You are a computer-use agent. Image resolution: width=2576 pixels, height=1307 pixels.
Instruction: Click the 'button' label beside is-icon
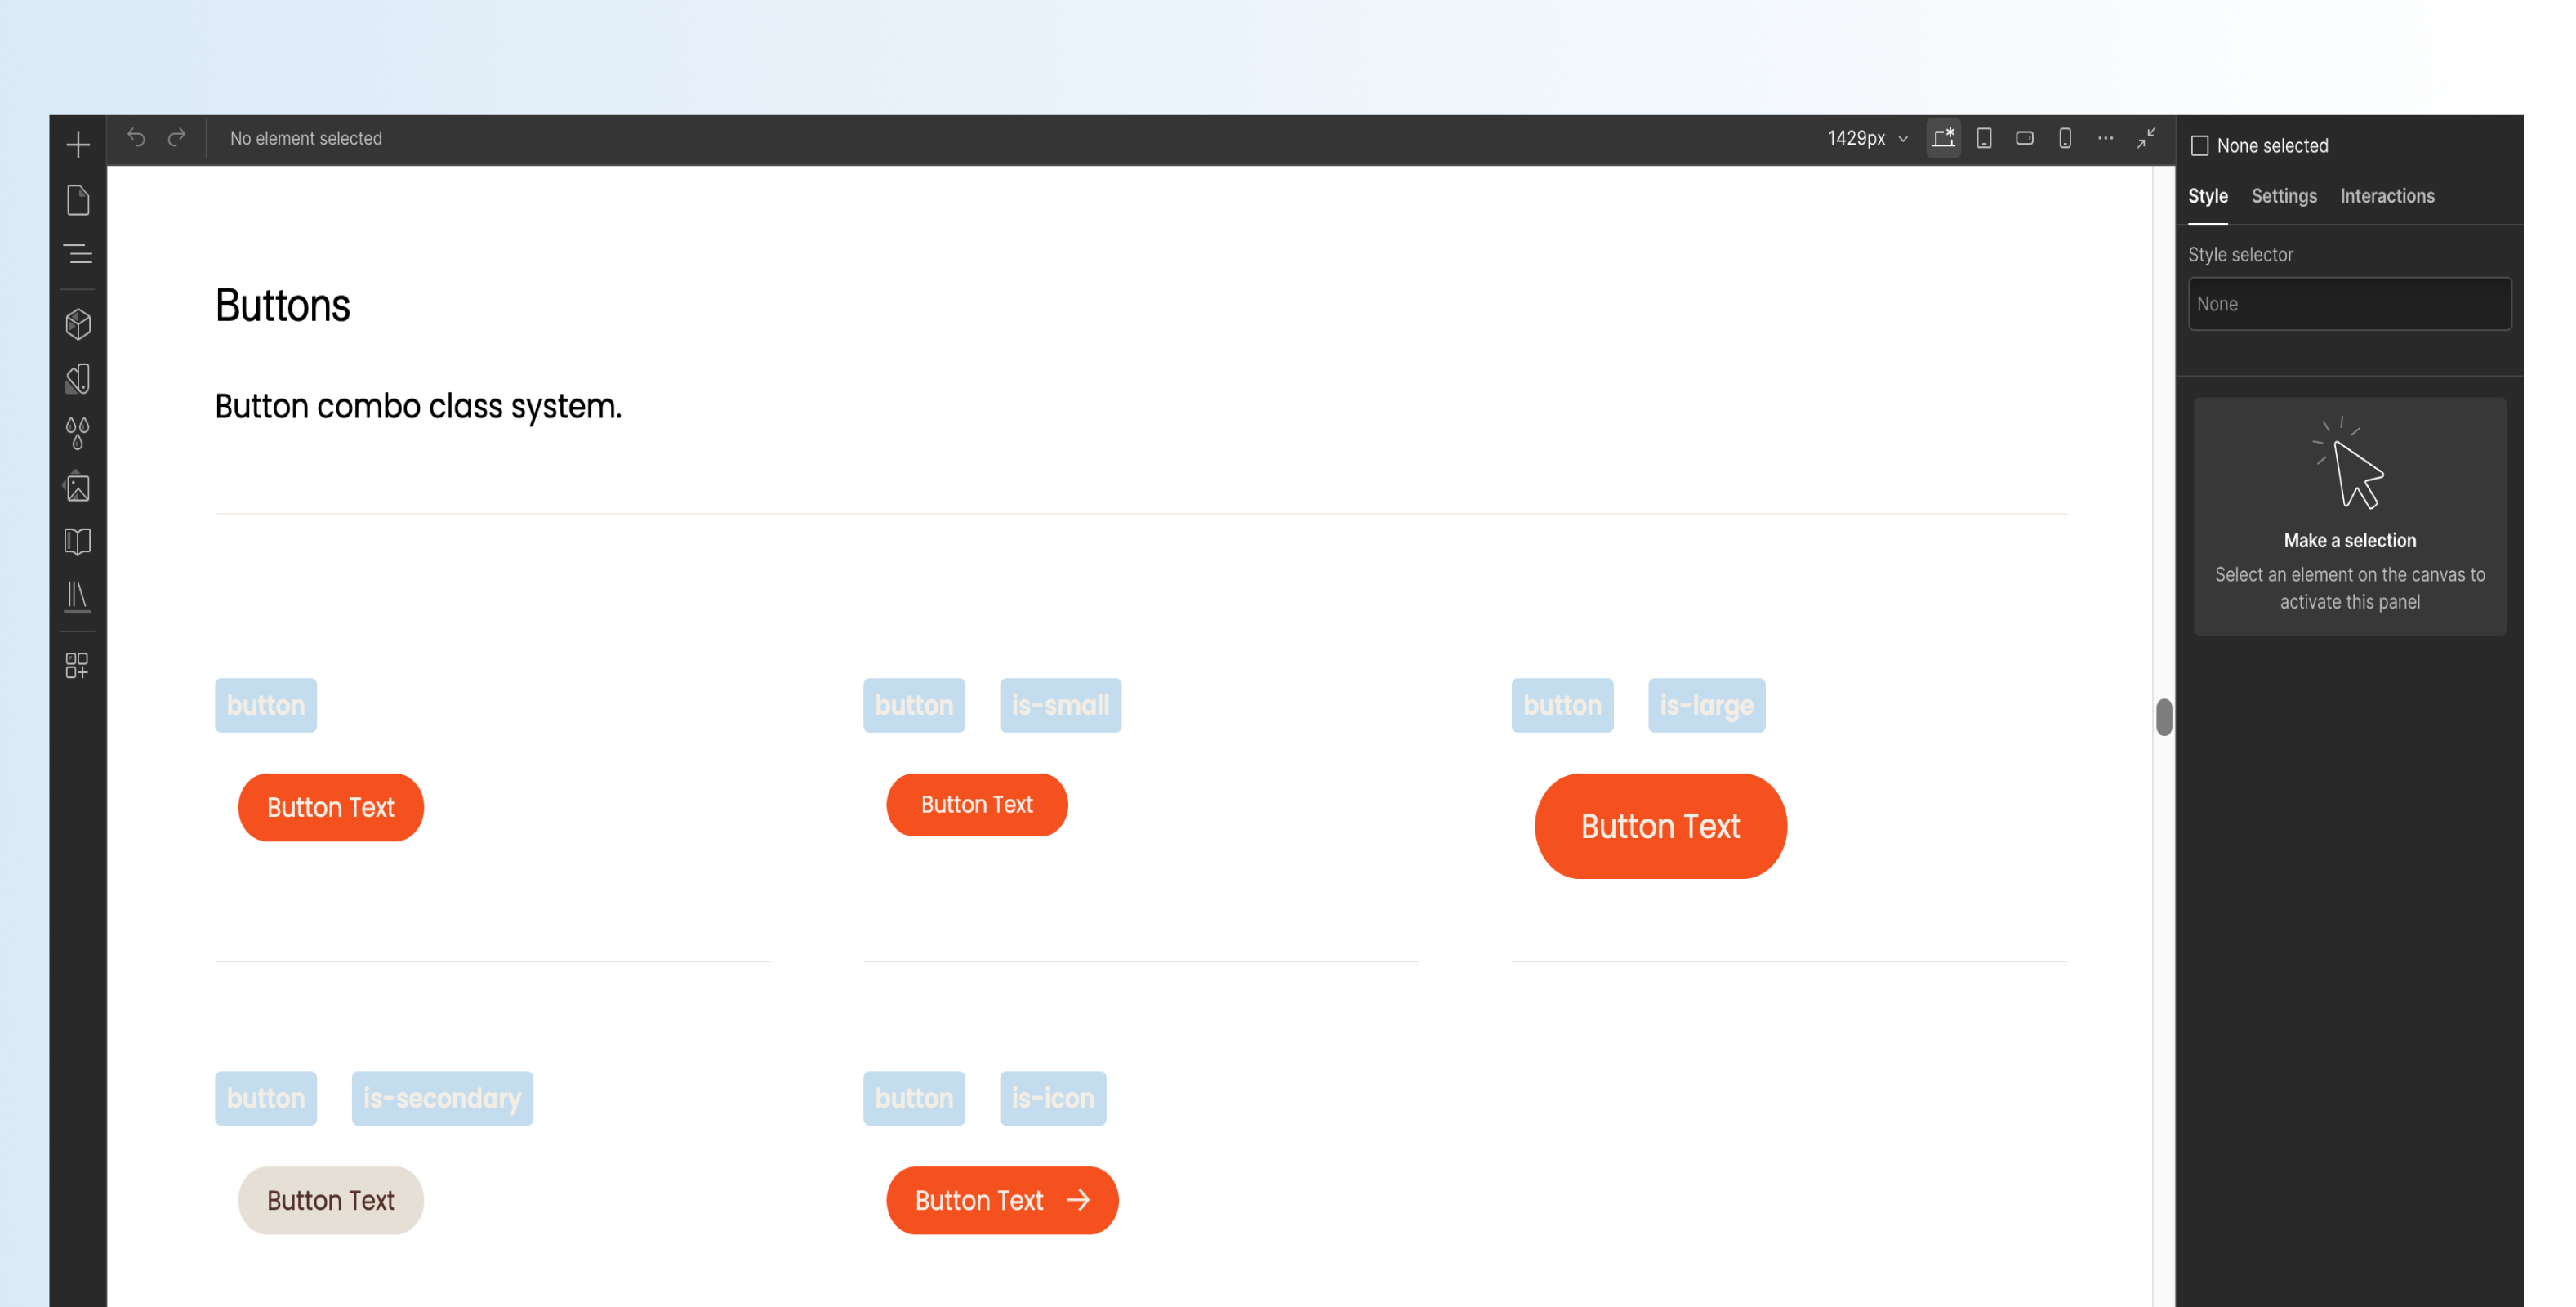tap(914, 1098)
